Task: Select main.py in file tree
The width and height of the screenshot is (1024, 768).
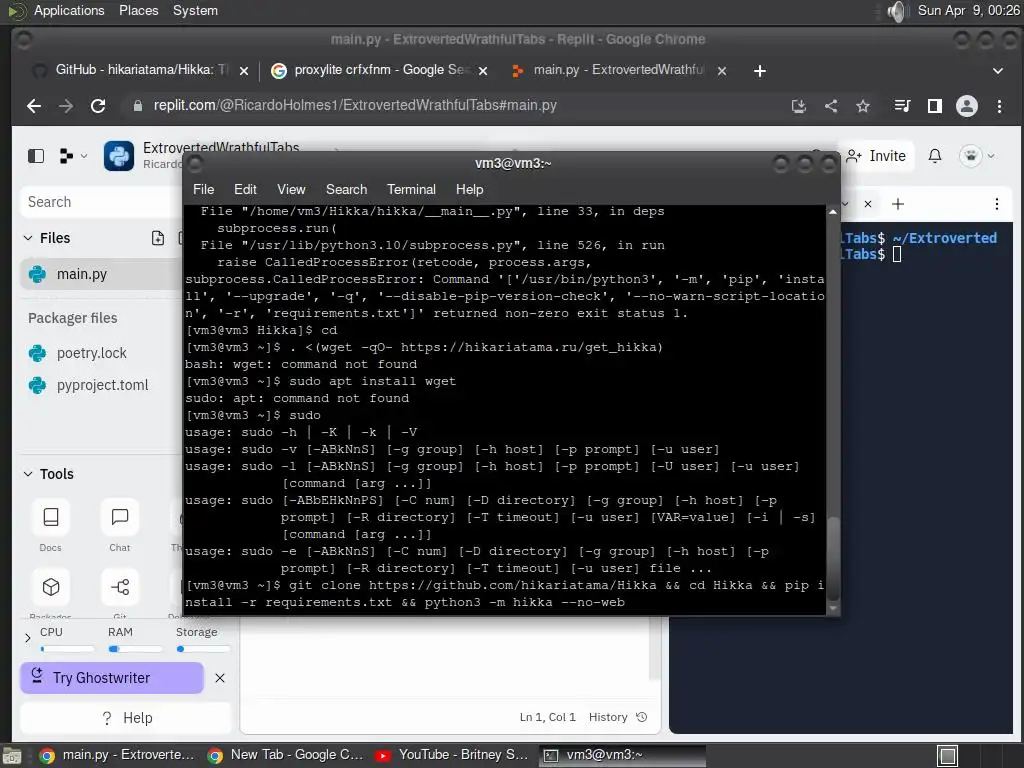Action: click(x=101, y=274)
